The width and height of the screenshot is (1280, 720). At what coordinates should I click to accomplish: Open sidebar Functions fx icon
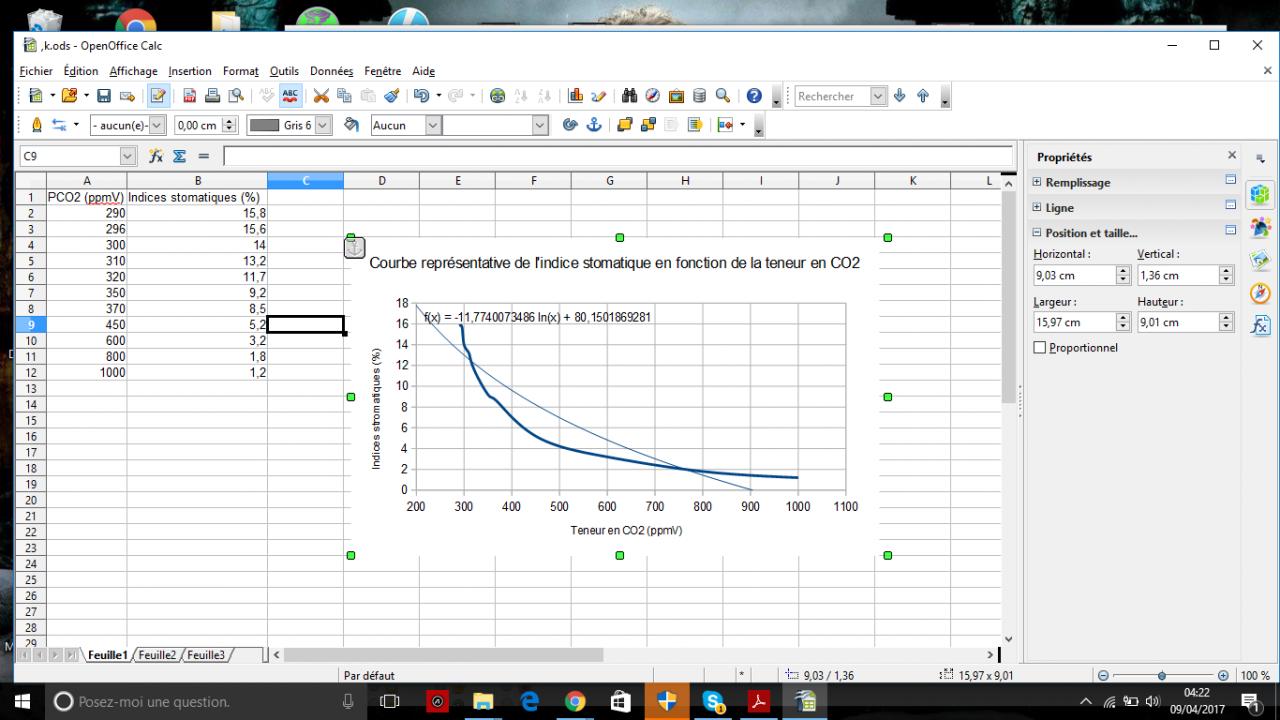[1261, 326]
